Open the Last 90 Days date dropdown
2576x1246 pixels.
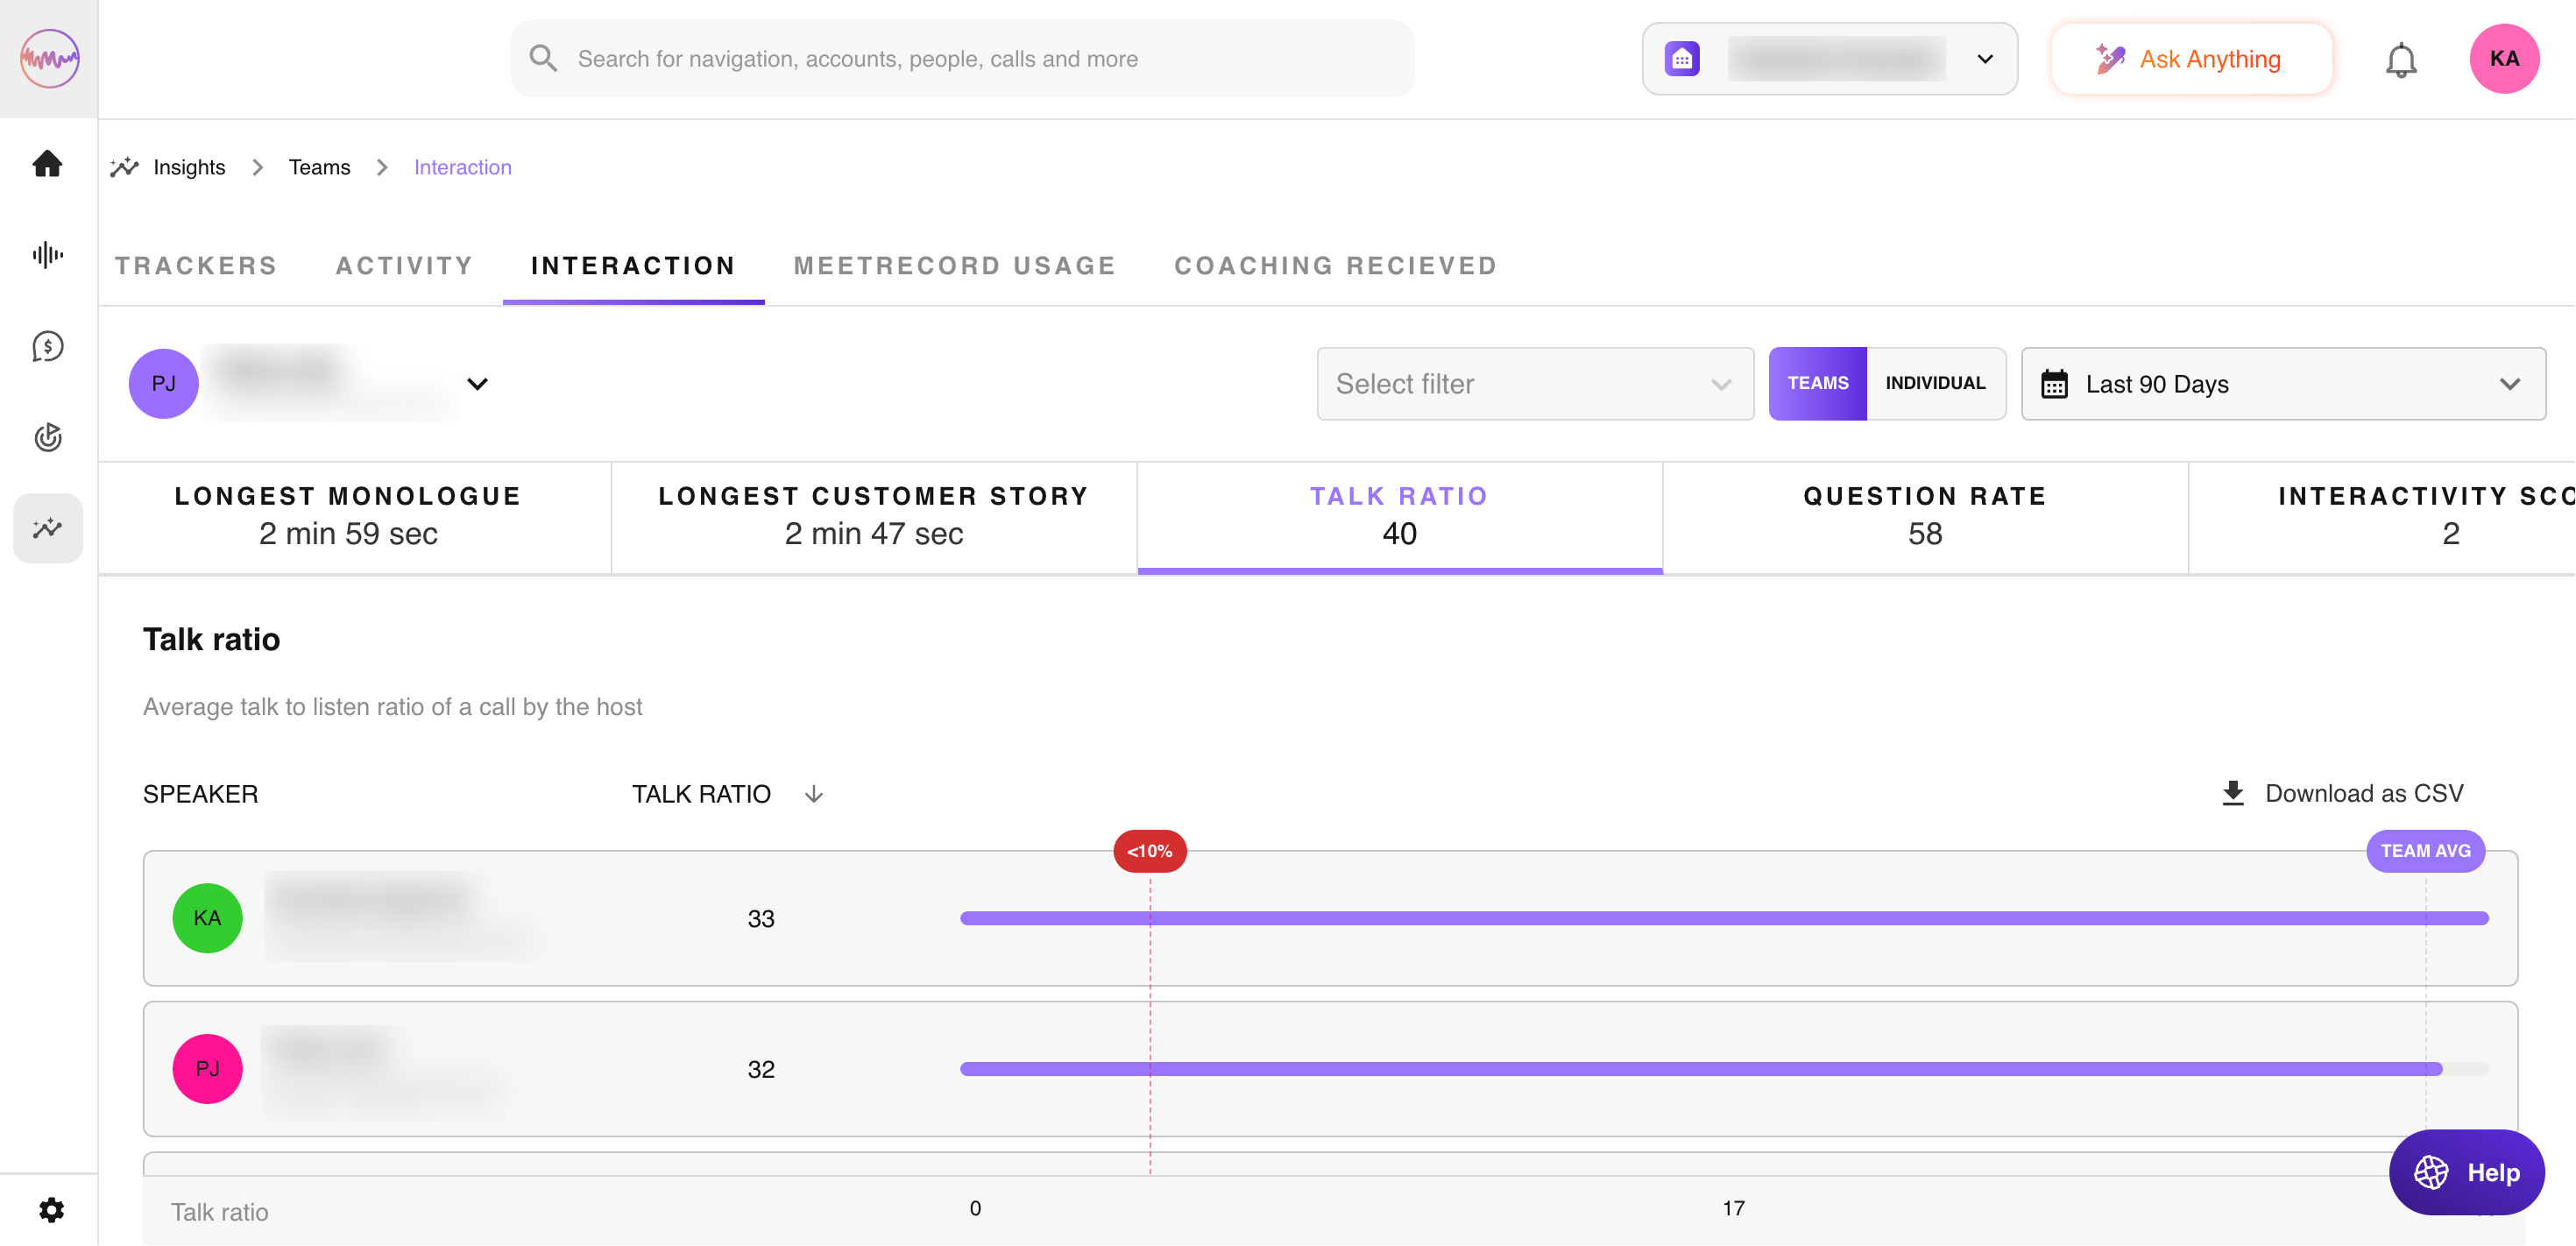[2282, 384]
